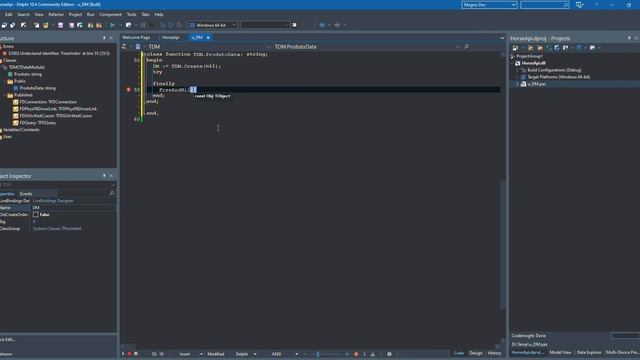Viewport: 640px width, 360px height.
Task: Select the Variables/Constants node in Structure
Action: (21, 130)
